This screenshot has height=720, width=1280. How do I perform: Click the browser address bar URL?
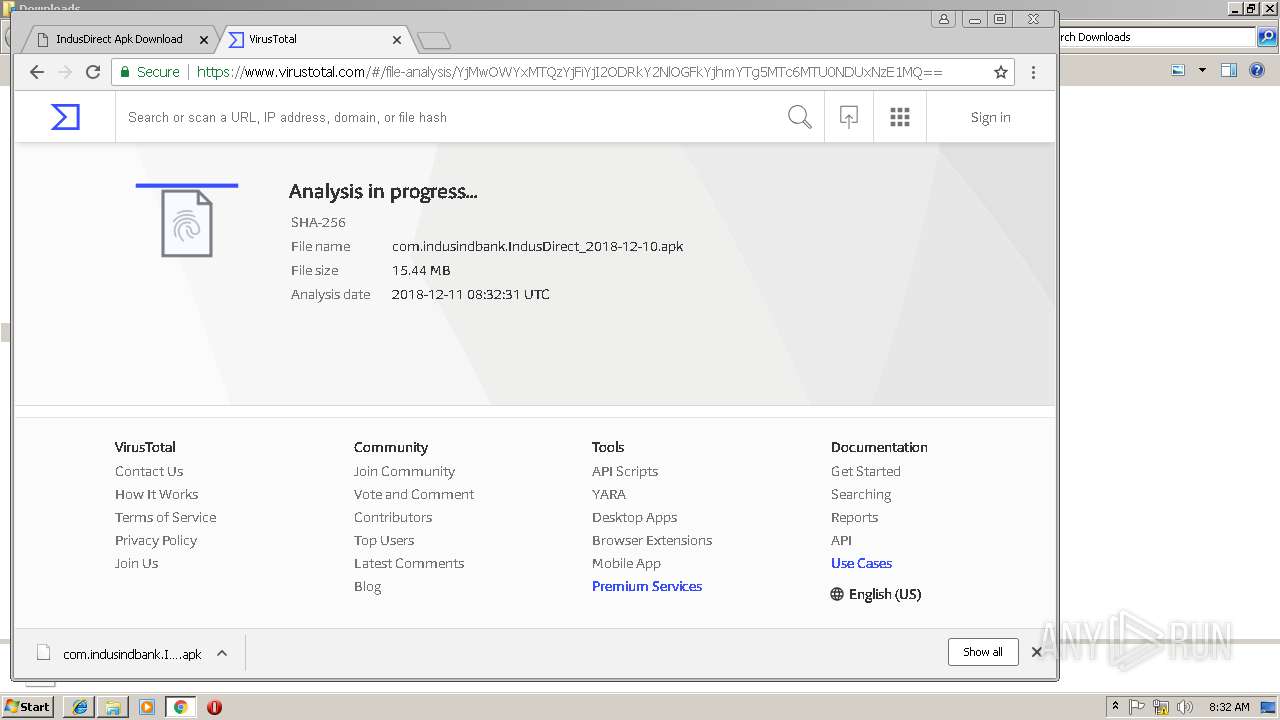569,72
